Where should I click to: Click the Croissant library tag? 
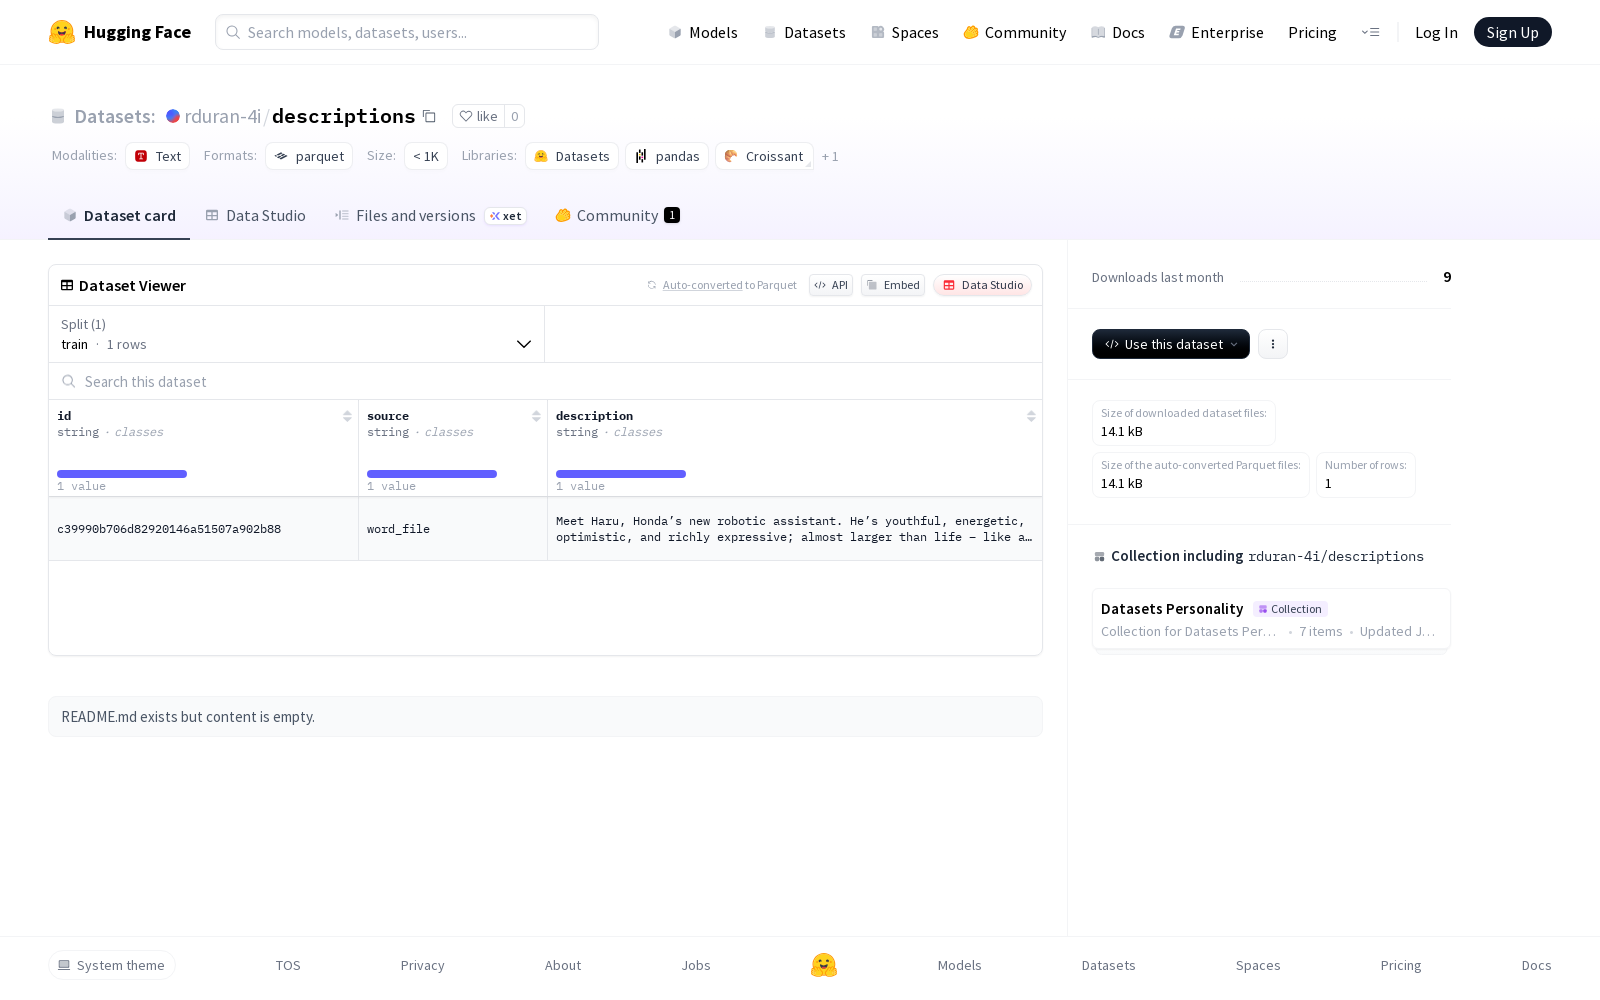coord(764,156)
